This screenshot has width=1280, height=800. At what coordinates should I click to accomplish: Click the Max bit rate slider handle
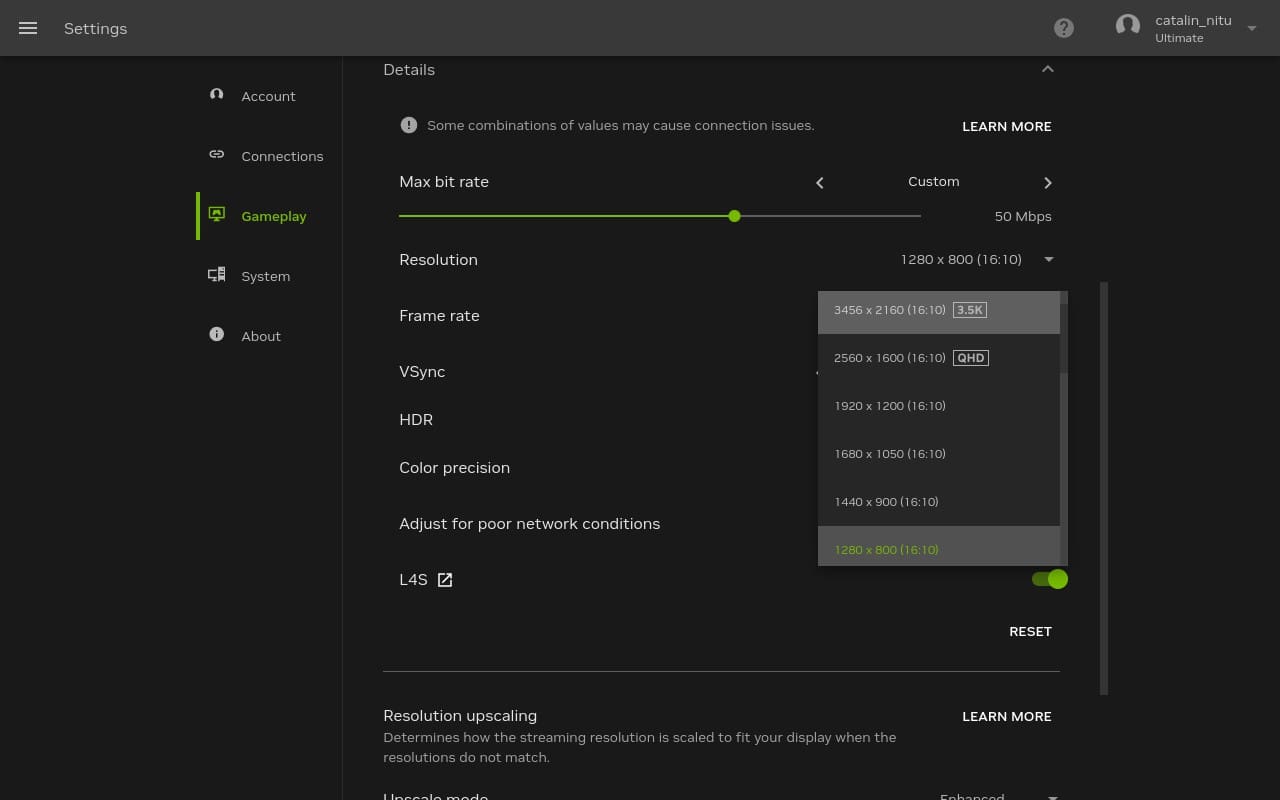coord(734,216)
